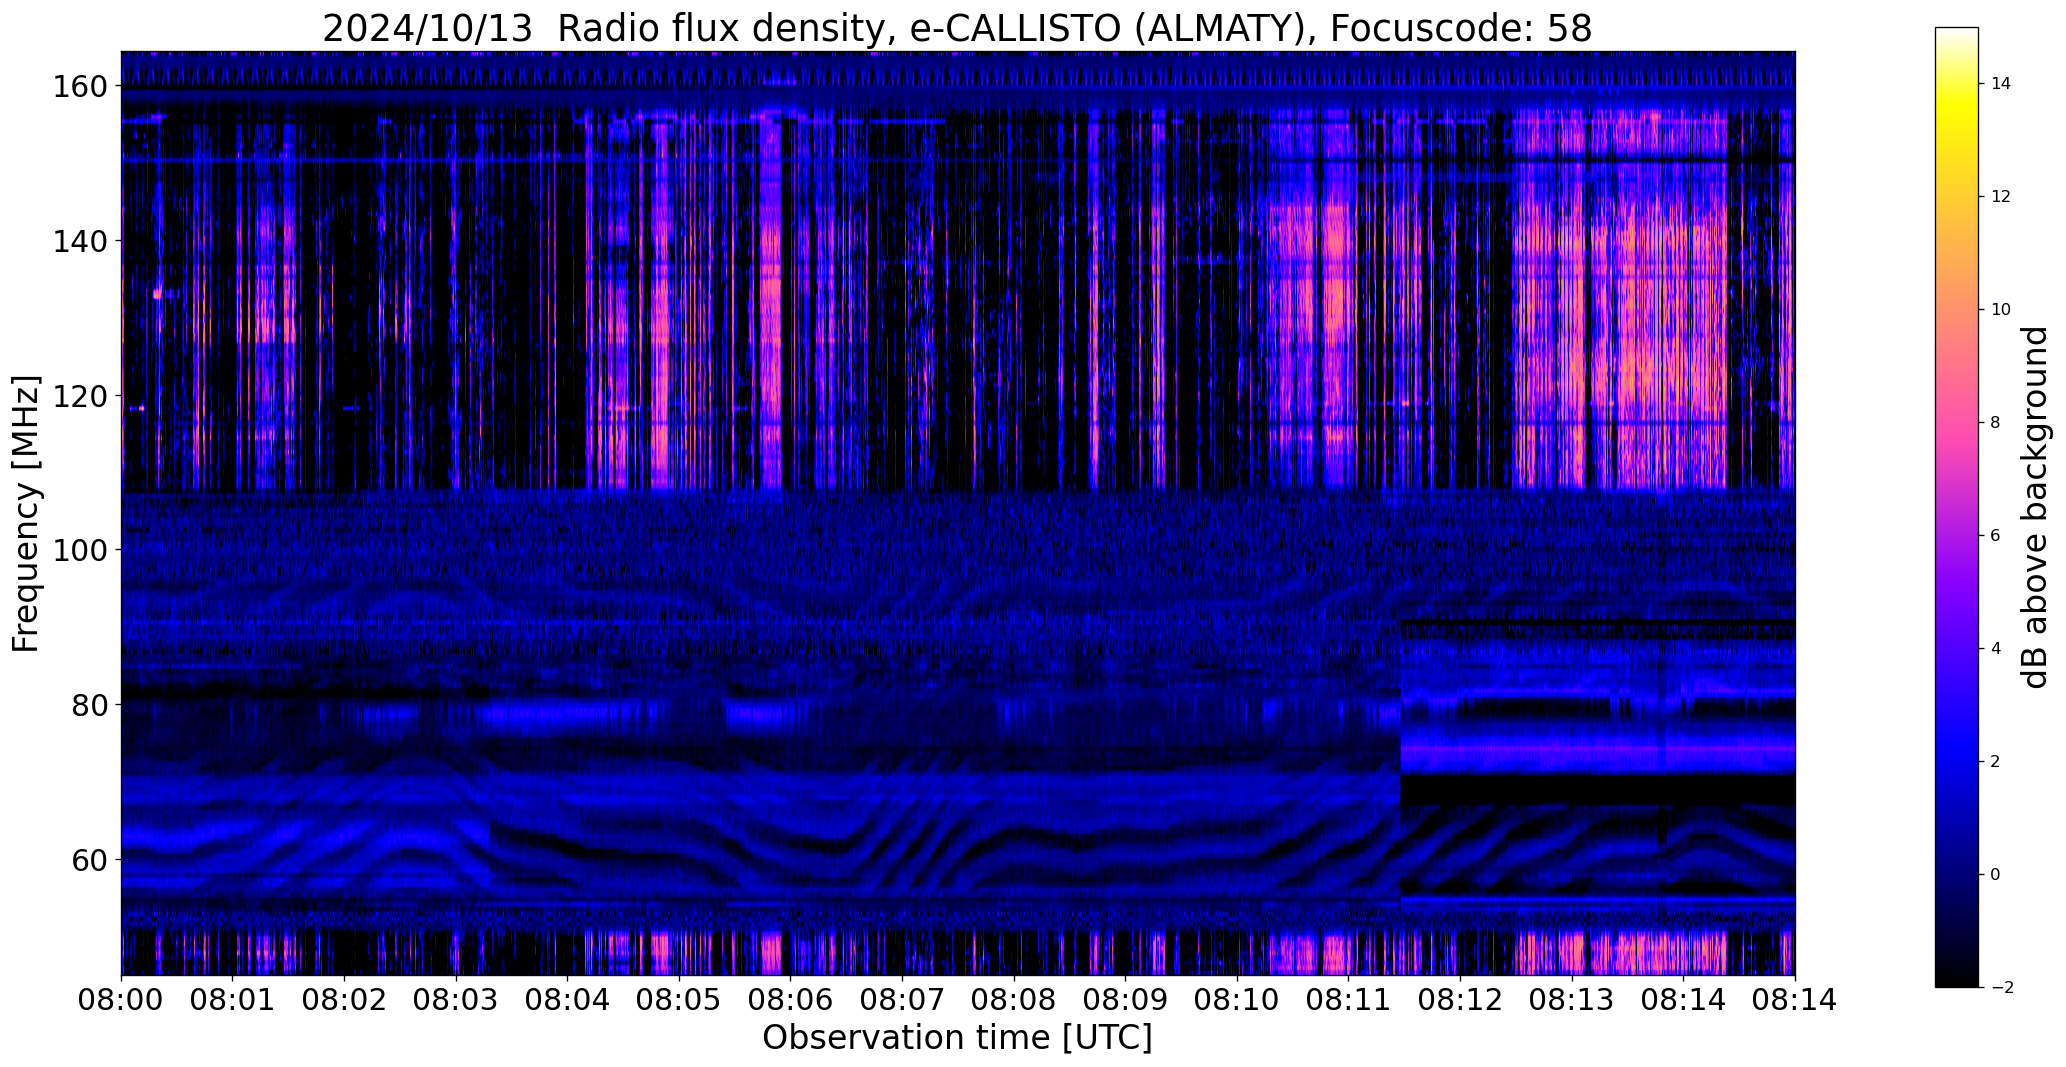
Task: Click the 08:09 time tick label
Action: click(x=1125, y=1000)
